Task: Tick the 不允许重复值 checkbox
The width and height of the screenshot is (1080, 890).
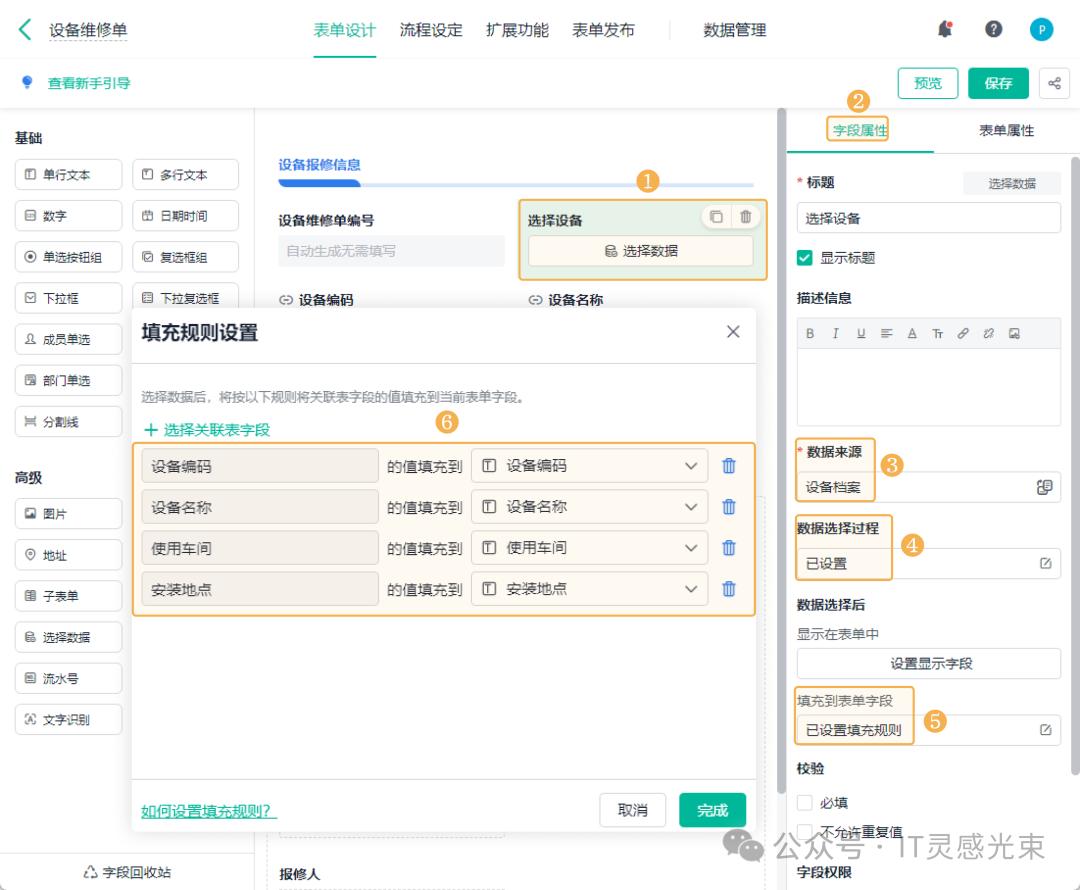Action: click(x=805, y=831)
